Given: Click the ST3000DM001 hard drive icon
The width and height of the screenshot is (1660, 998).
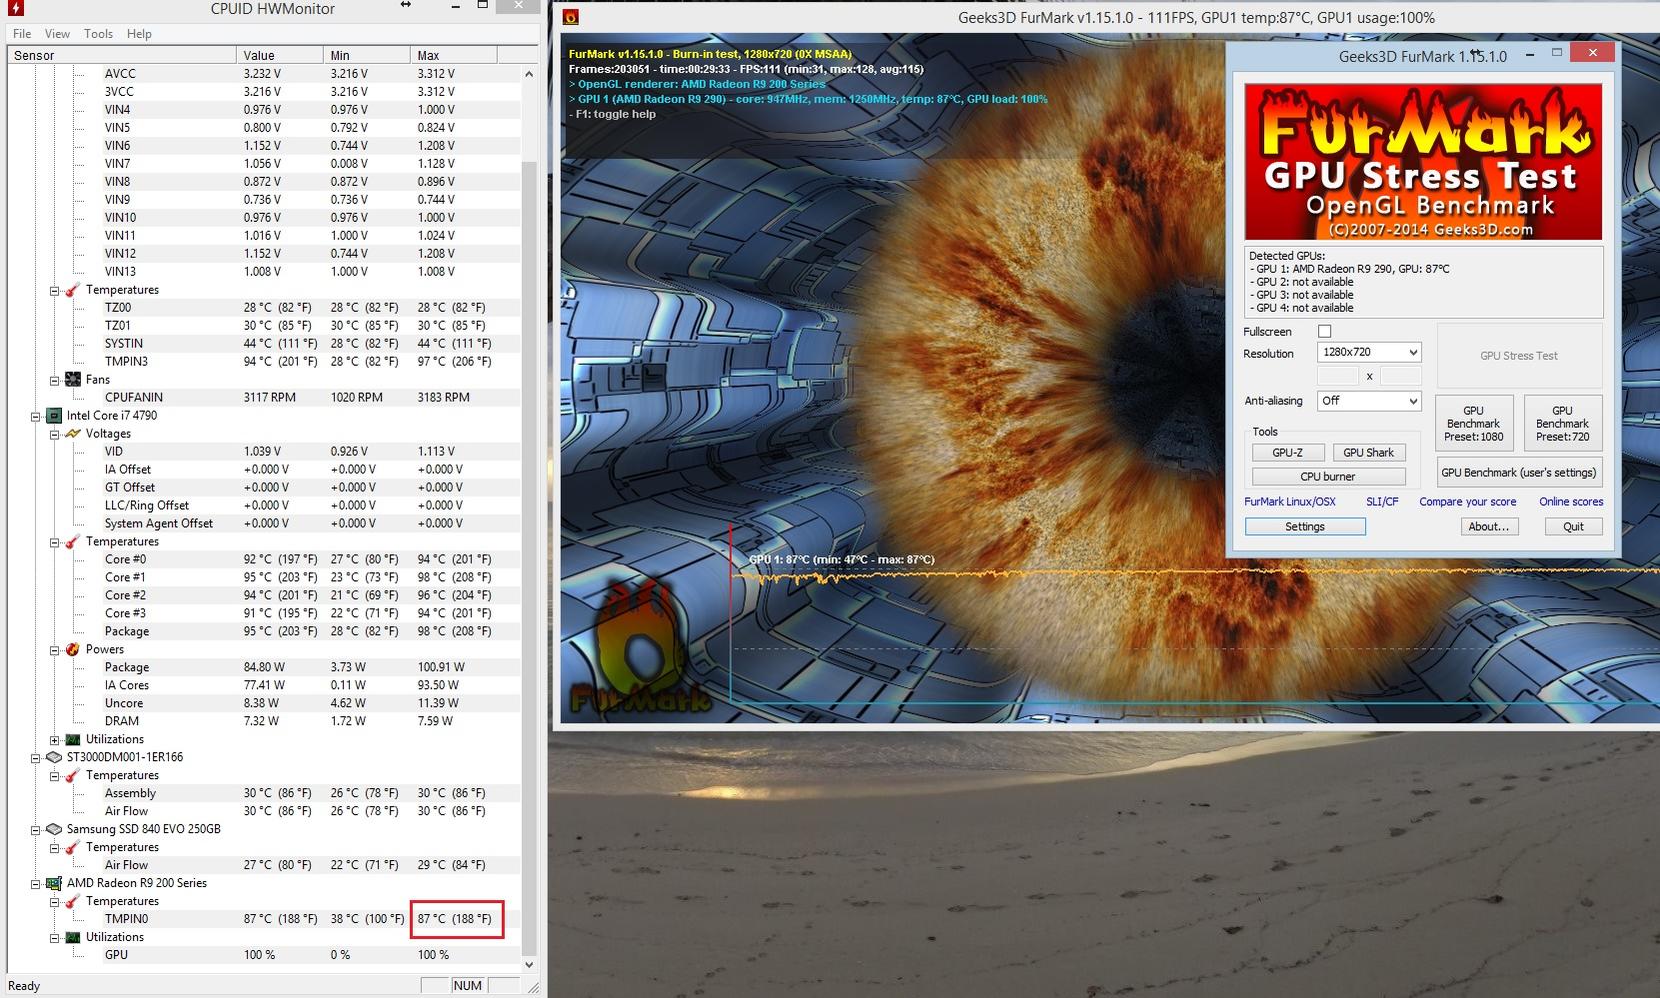Looking at the screenshot, I should pyautogui.click(x=54, y=758).
